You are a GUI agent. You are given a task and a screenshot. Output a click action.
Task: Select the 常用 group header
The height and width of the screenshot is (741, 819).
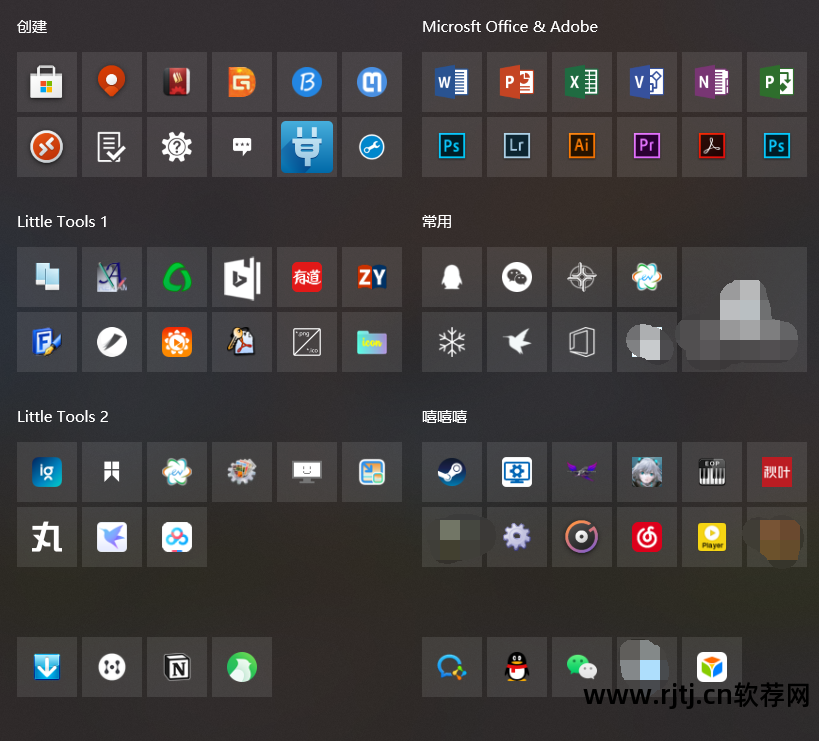coord(437,221)
